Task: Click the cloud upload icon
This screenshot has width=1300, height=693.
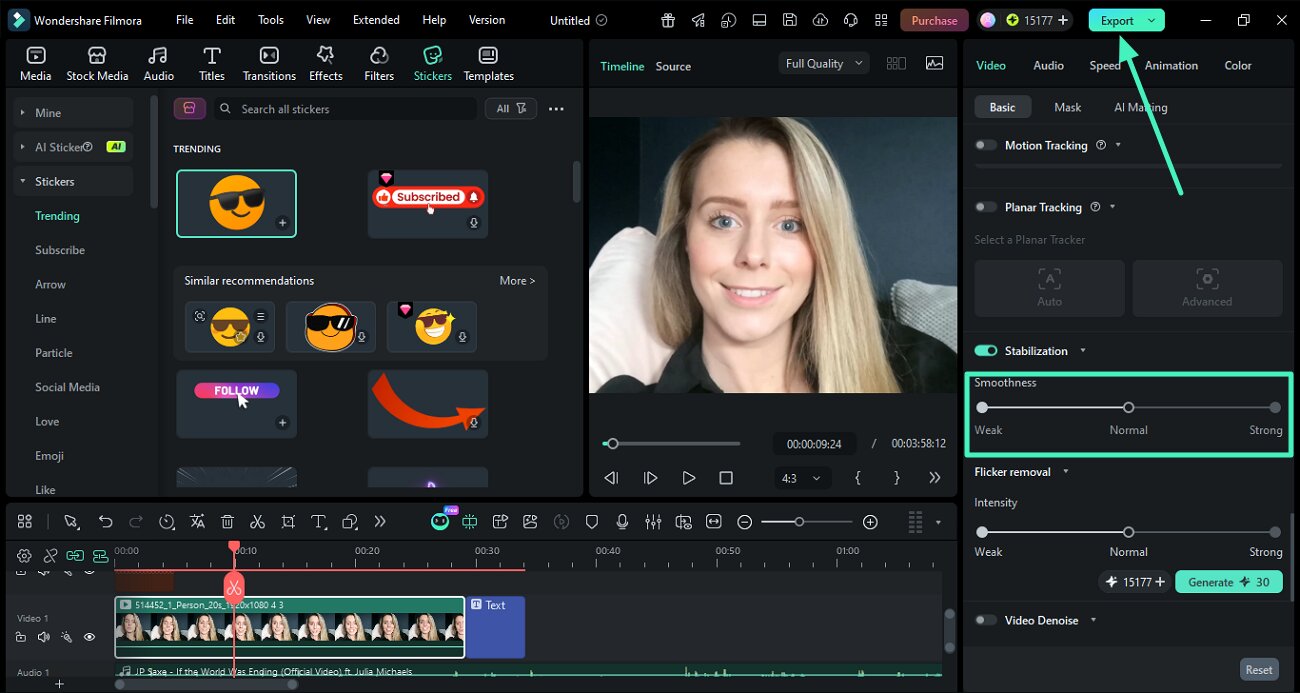Action: (820, 20)
